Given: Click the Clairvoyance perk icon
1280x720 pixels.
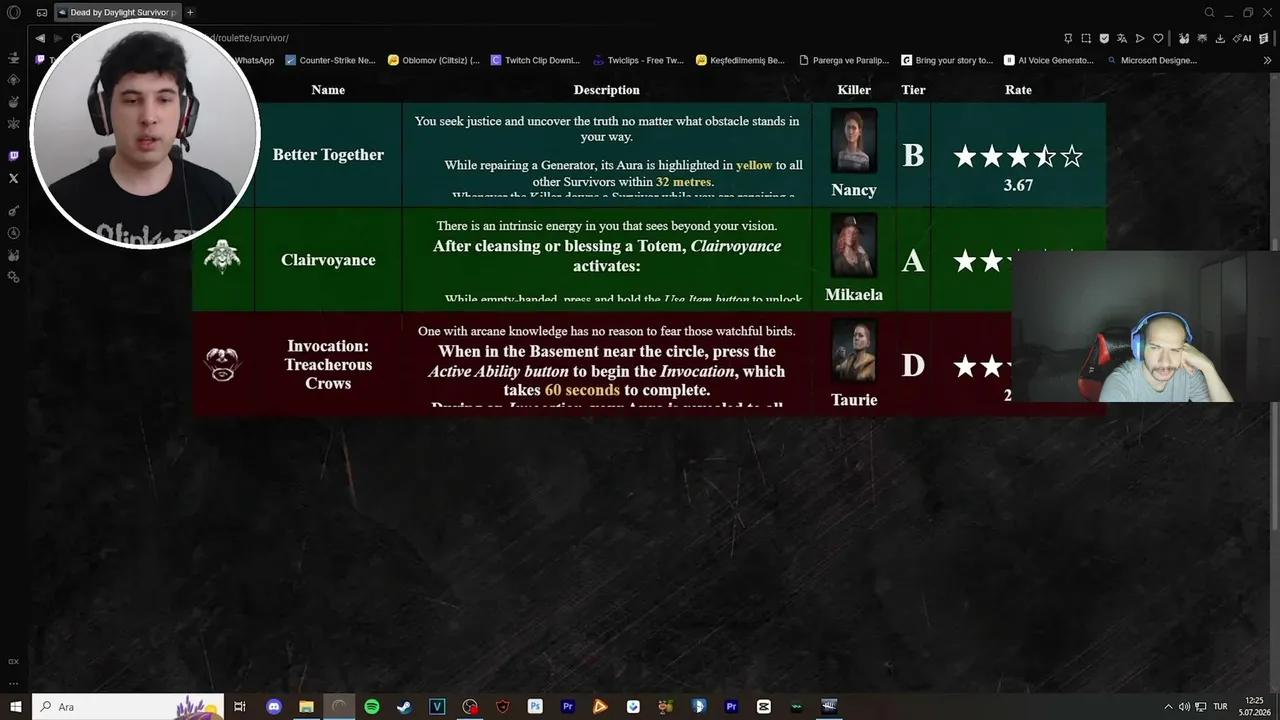Looking at the screenshot, I should [x=222, y=257].
